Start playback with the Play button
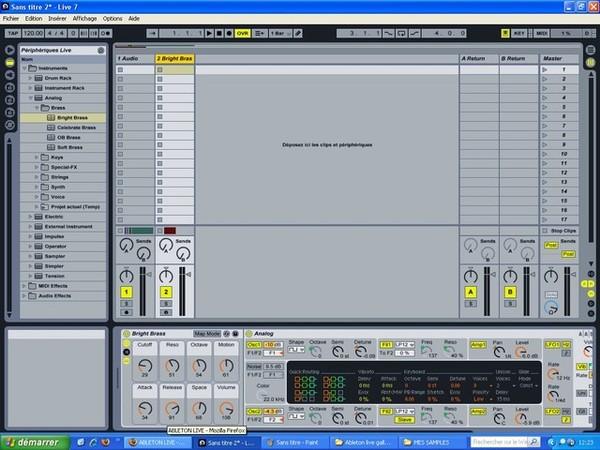Screen dimensions: 600x450 [209, 33]
